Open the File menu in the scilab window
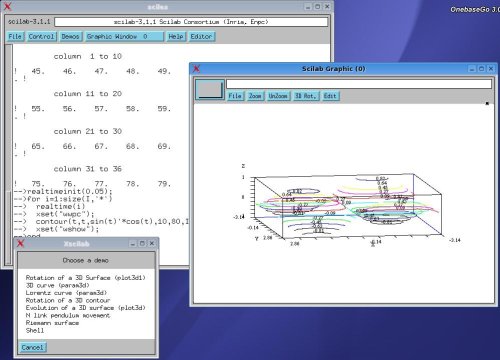The width and height of the screenshot is (500, 360). [15, 36]
